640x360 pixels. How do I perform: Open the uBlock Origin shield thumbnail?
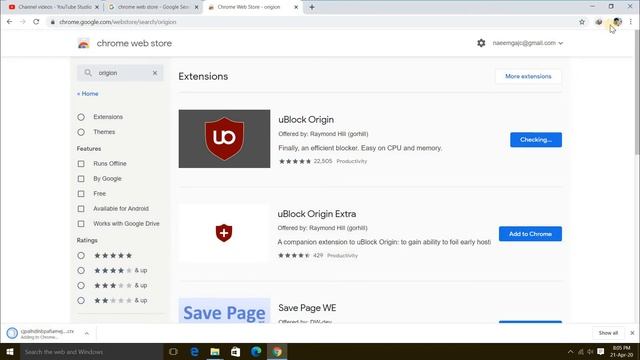(224, 138)
